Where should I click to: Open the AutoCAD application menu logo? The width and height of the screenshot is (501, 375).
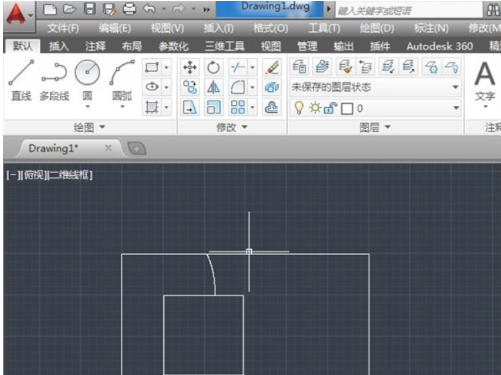pos(16,14)
